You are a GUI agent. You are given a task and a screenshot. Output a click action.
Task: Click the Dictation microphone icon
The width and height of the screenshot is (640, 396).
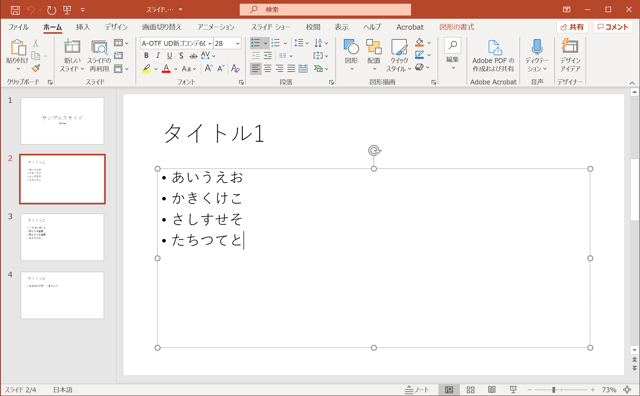[537, 47]
